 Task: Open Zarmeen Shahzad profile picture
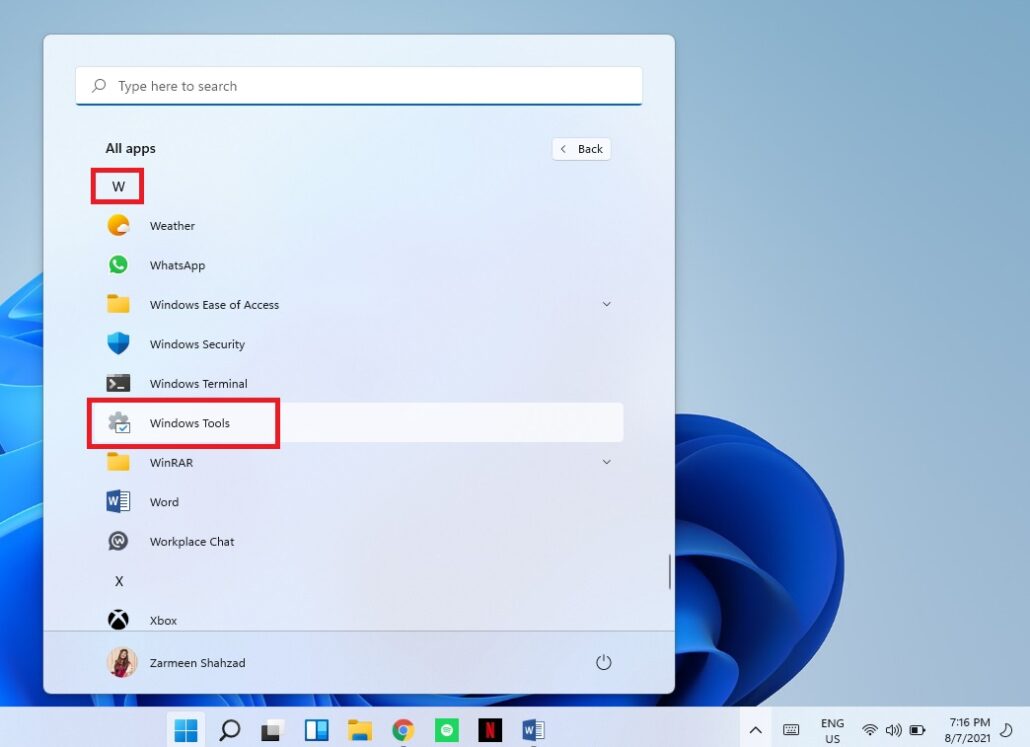tap(122, 662)
